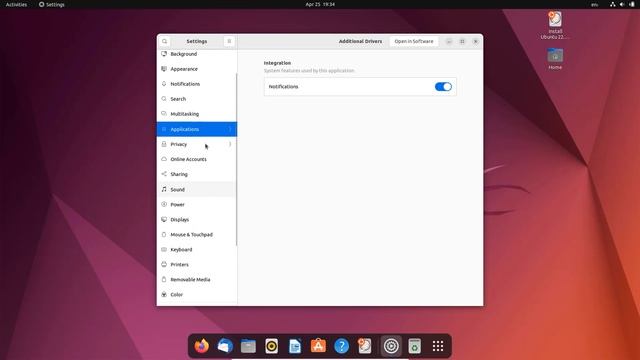640x360 pixels.
Task: Click the Mouse & Touchpad icon
Action: pos(164,235)
